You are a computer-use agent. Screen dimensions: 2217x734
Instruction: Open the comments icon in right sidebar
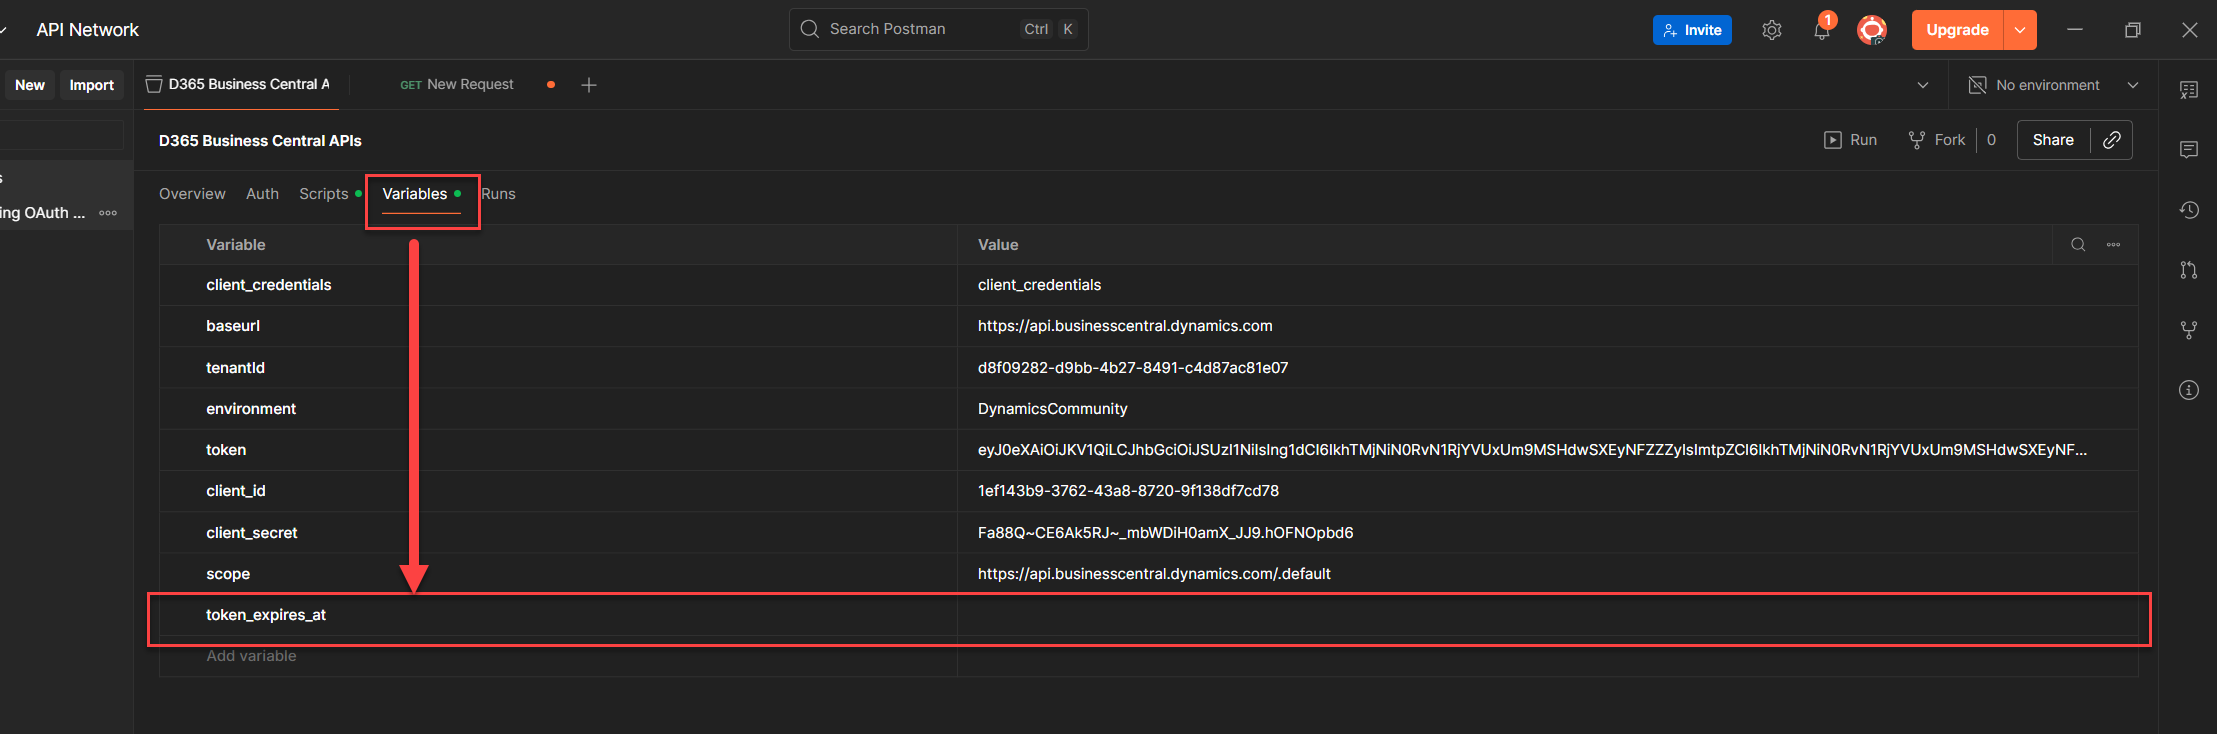click(2189, 150)
